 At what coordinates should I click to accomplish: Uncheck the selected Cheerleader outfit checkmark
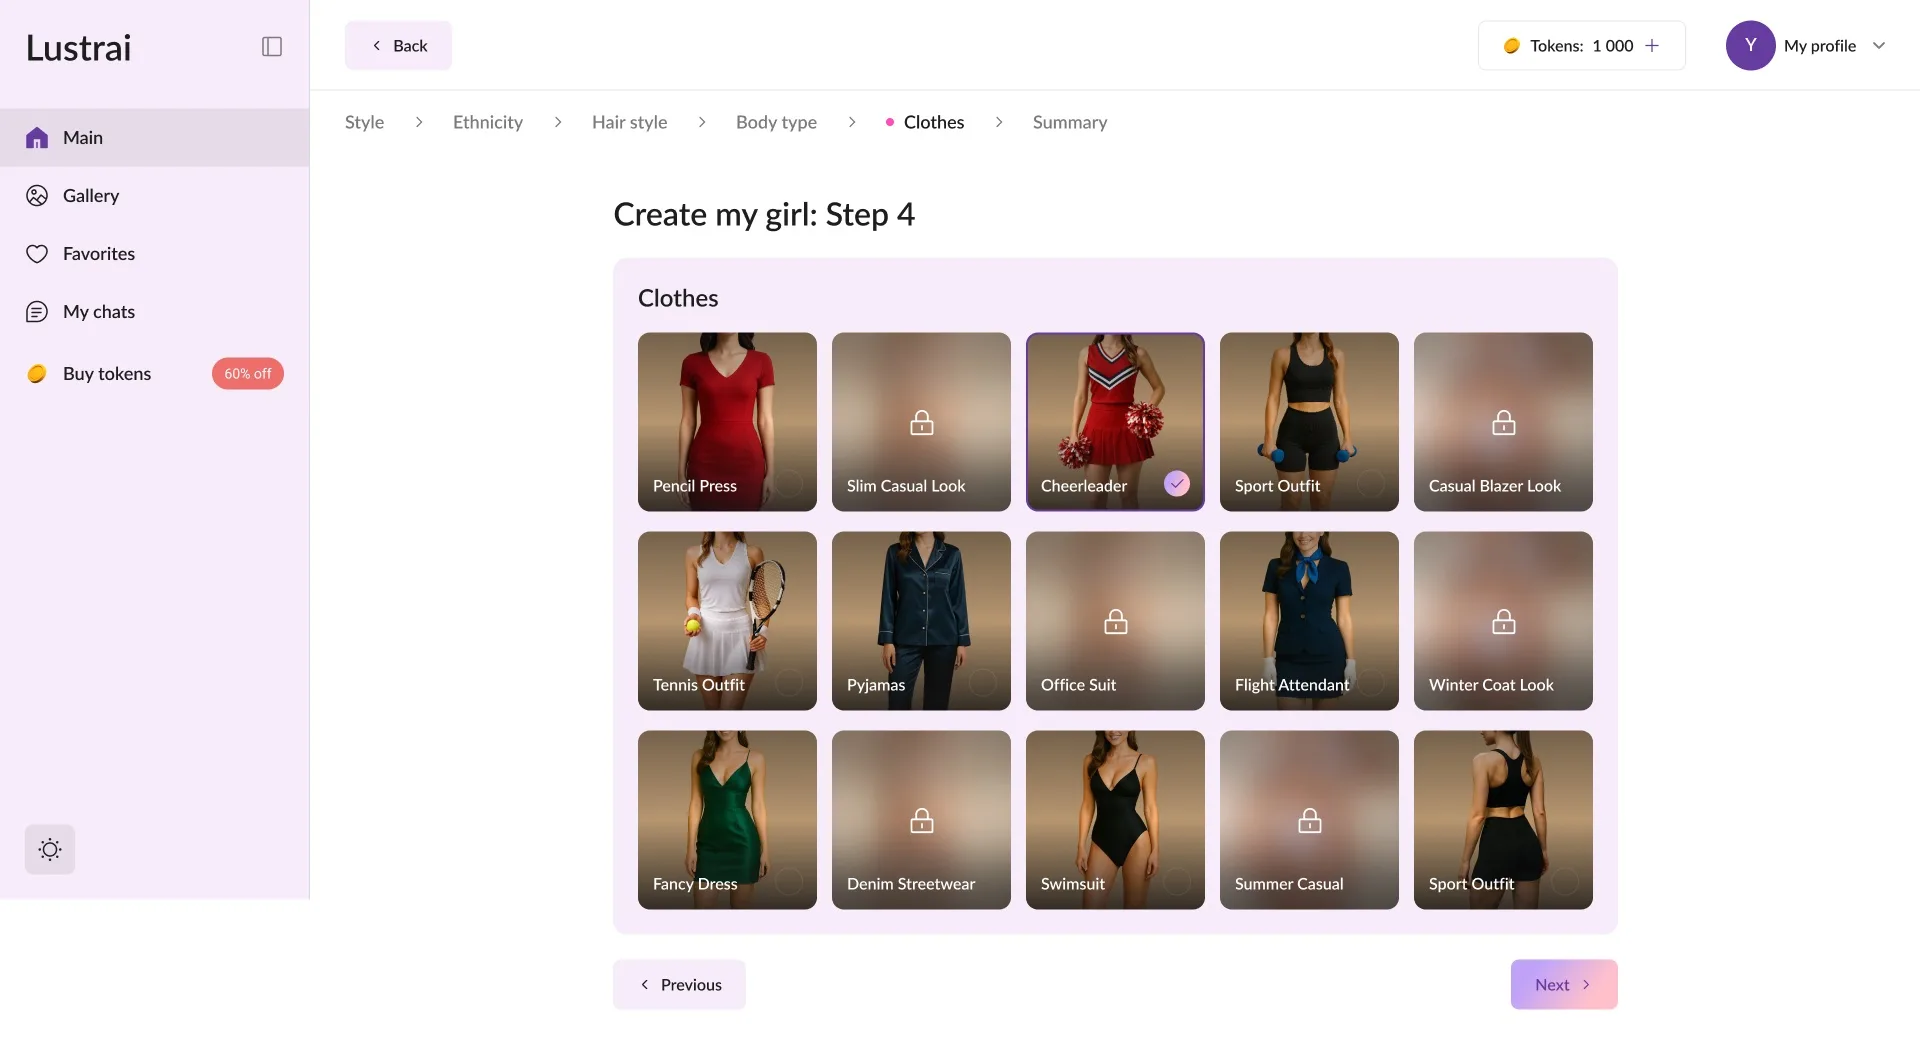click(x=1177, y=484)
